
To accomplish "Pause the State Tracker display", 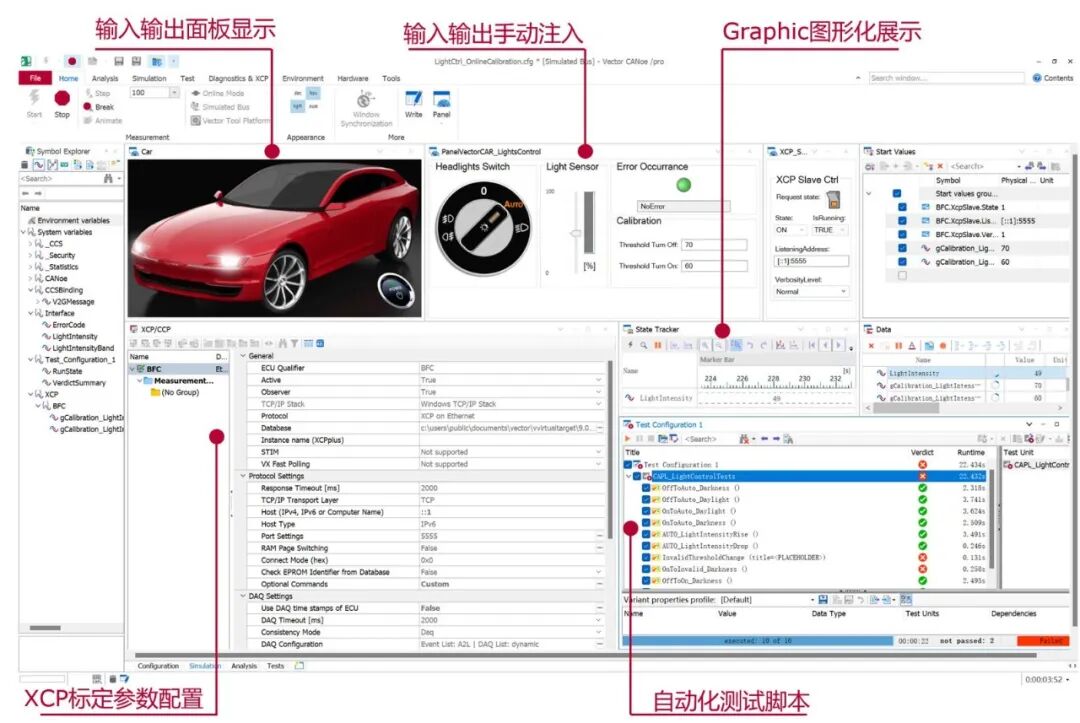I will click(x=657, y=345).
